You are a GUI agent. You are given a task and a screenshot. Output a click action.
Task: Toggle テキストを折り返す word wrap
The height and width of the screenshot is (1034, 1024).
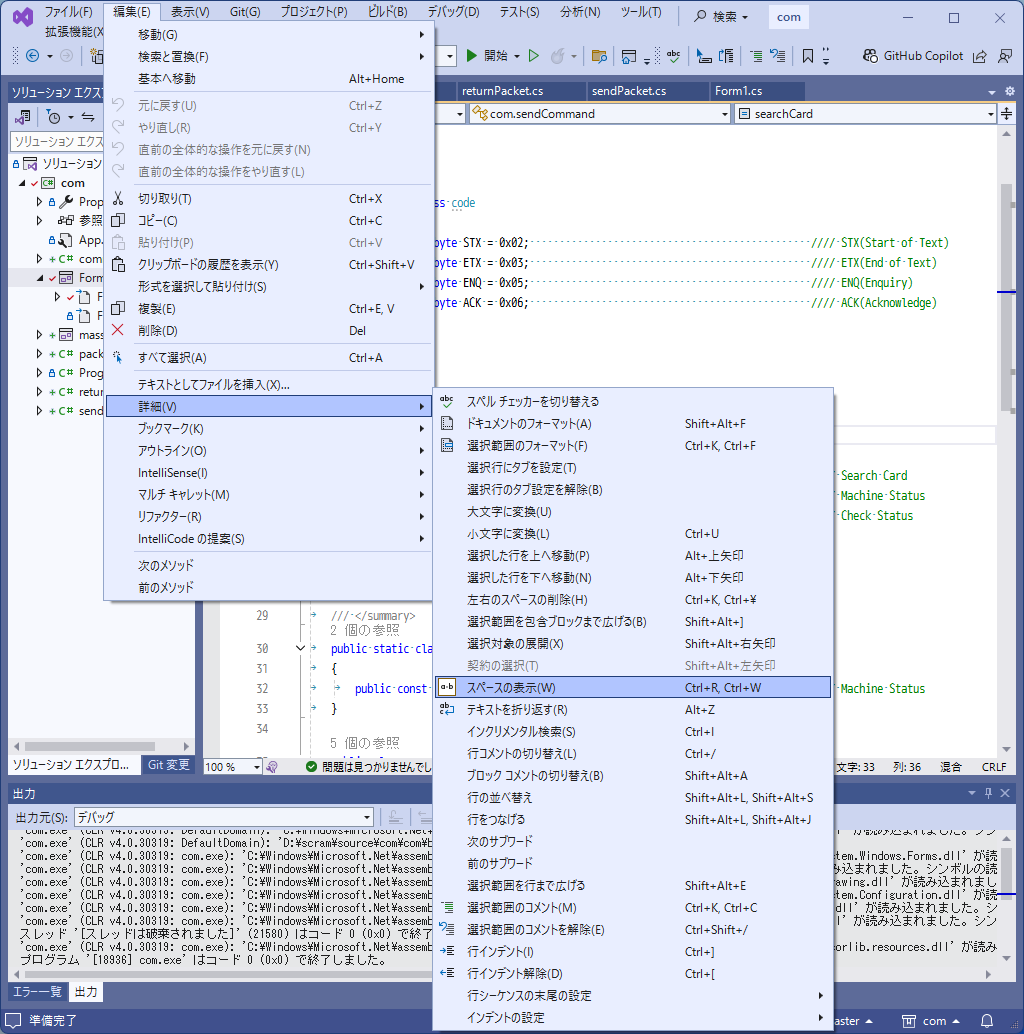point(632,710)
